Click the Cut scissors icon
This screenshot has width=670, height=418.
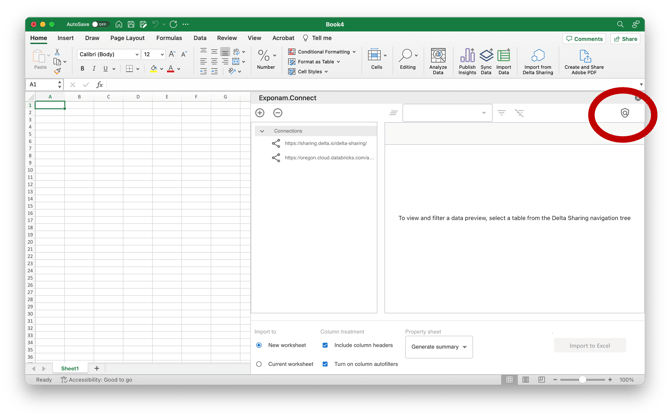point(57,52)
